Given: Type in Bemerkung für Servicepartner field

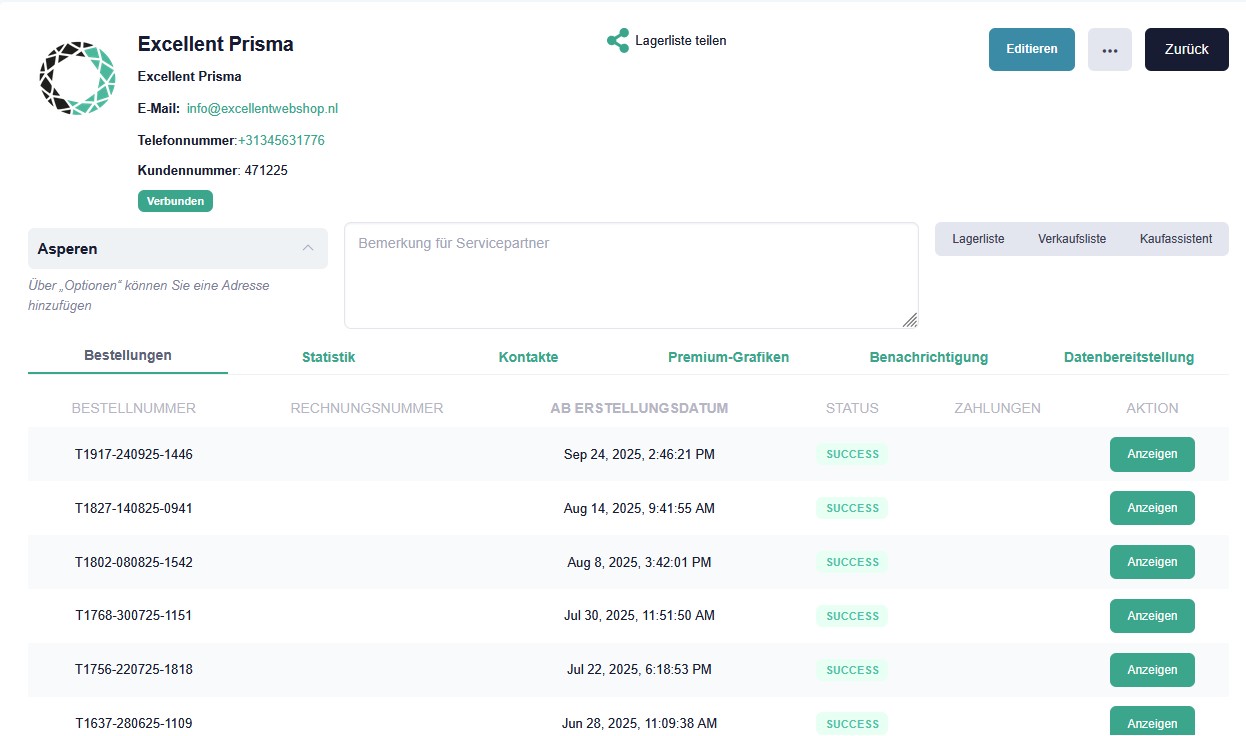Looking at the screenshot, I should pos(630,275).
